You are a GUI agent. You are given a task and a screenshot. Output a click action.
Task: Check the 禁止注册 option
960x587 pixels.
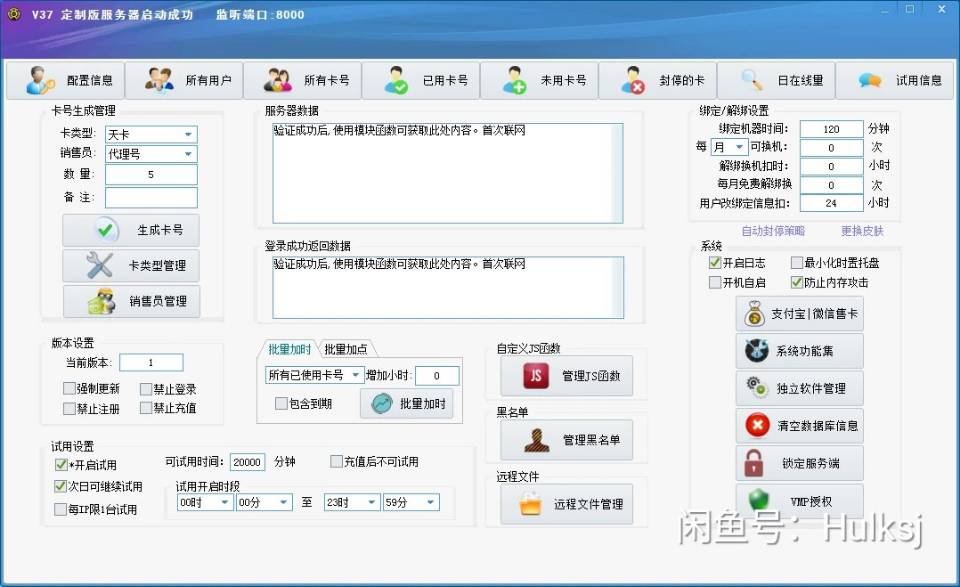(69, 408)
